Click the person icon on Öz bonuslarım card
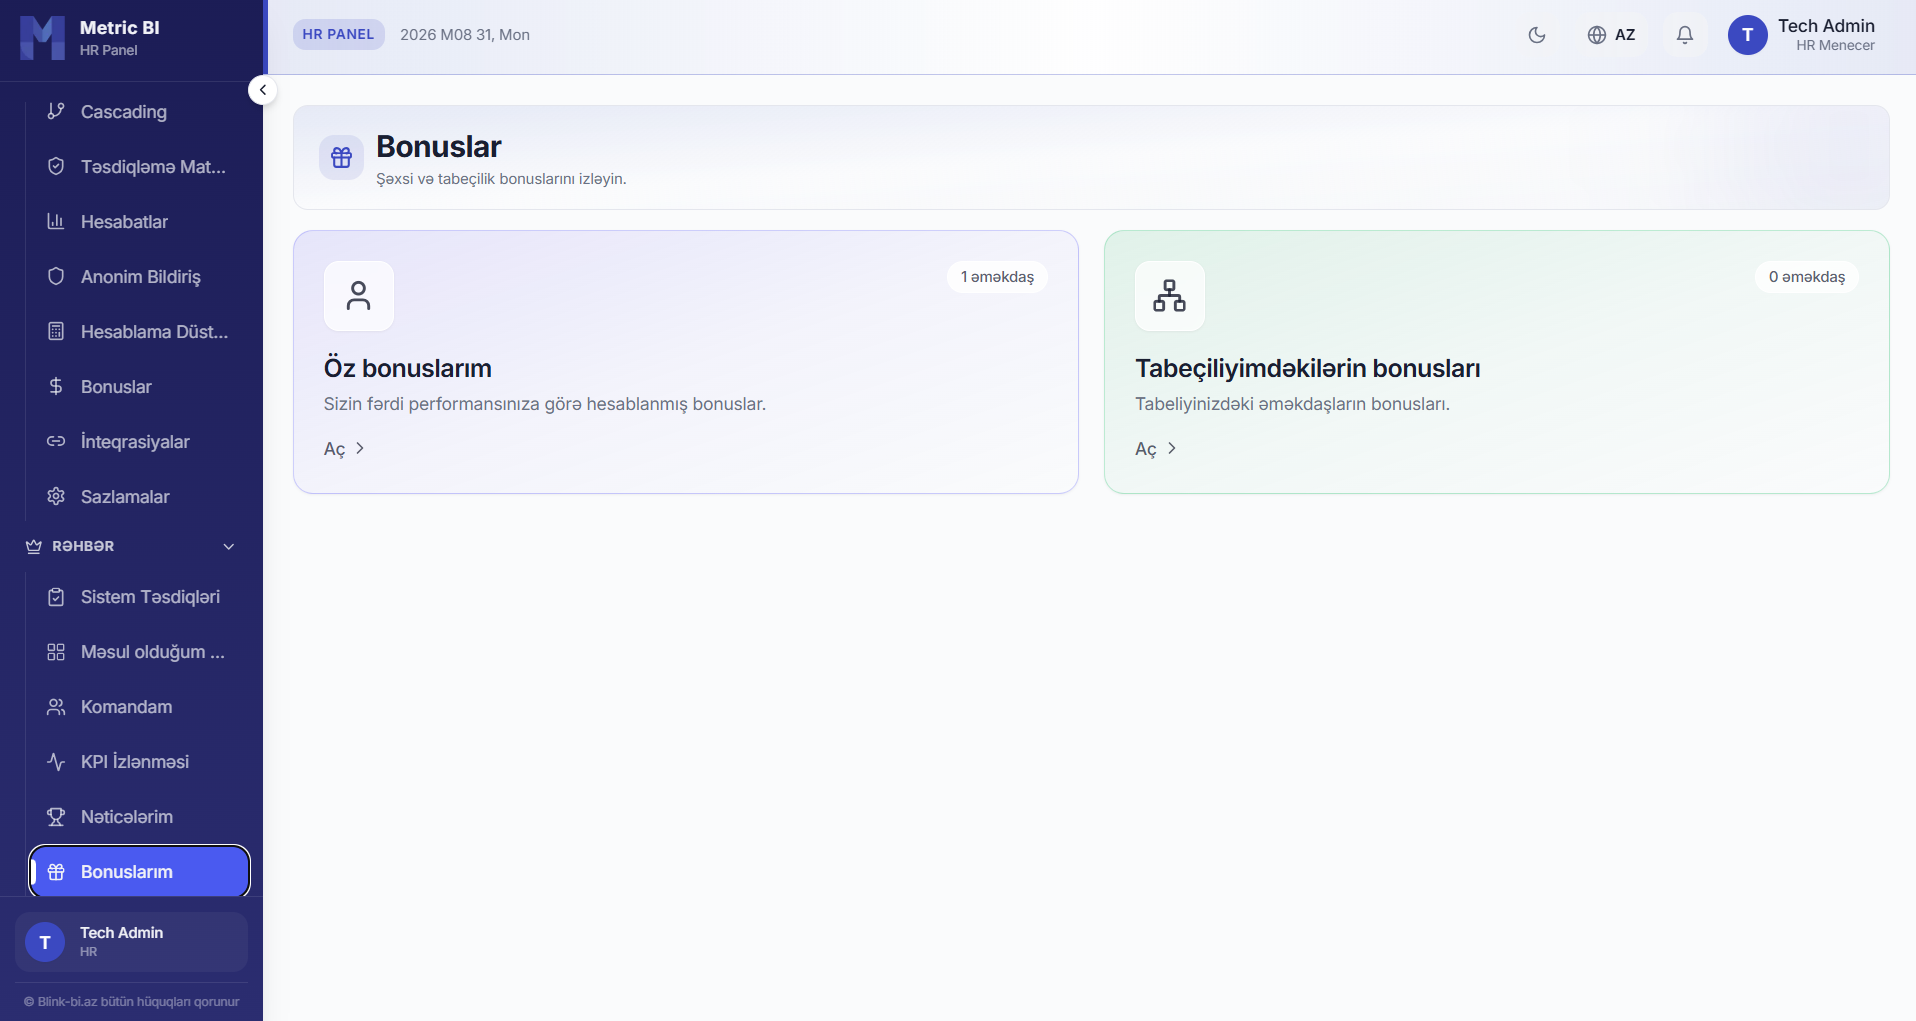 pos(359,296)
